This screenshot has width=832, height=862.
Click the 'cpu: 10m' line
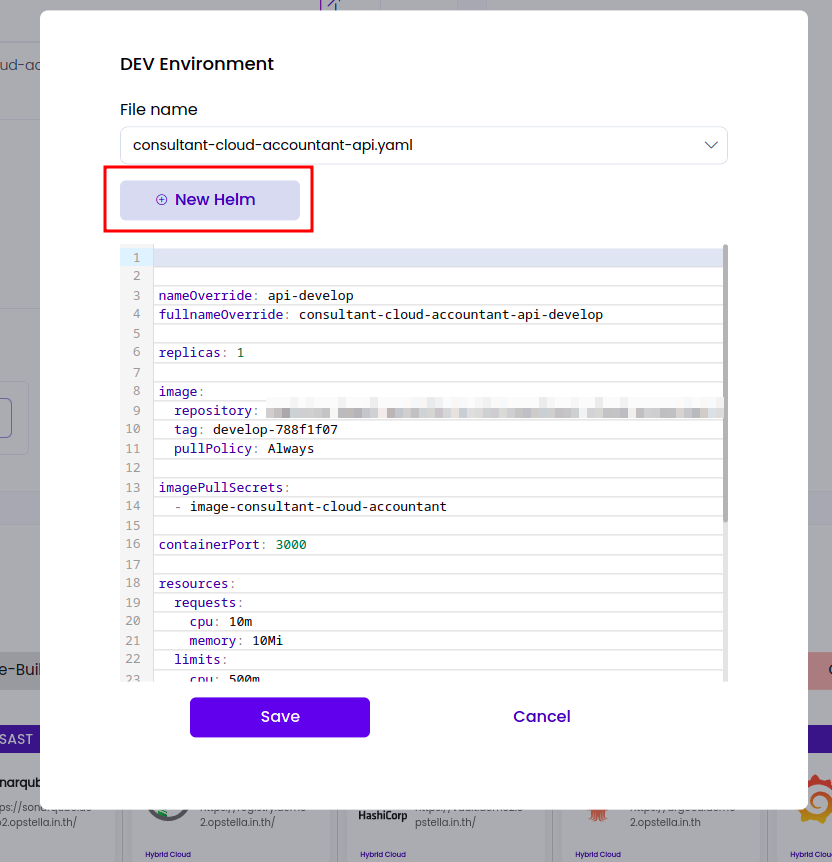pos(221,622)
